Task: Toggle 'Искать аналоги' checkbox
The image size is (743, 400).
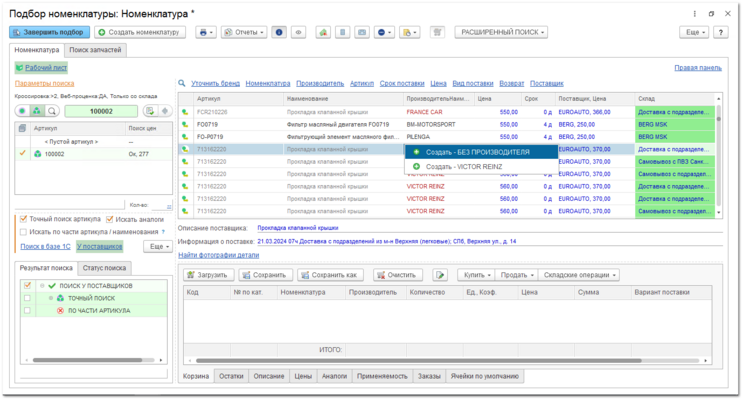Action: pyautogui.click(x=109, y=219)
